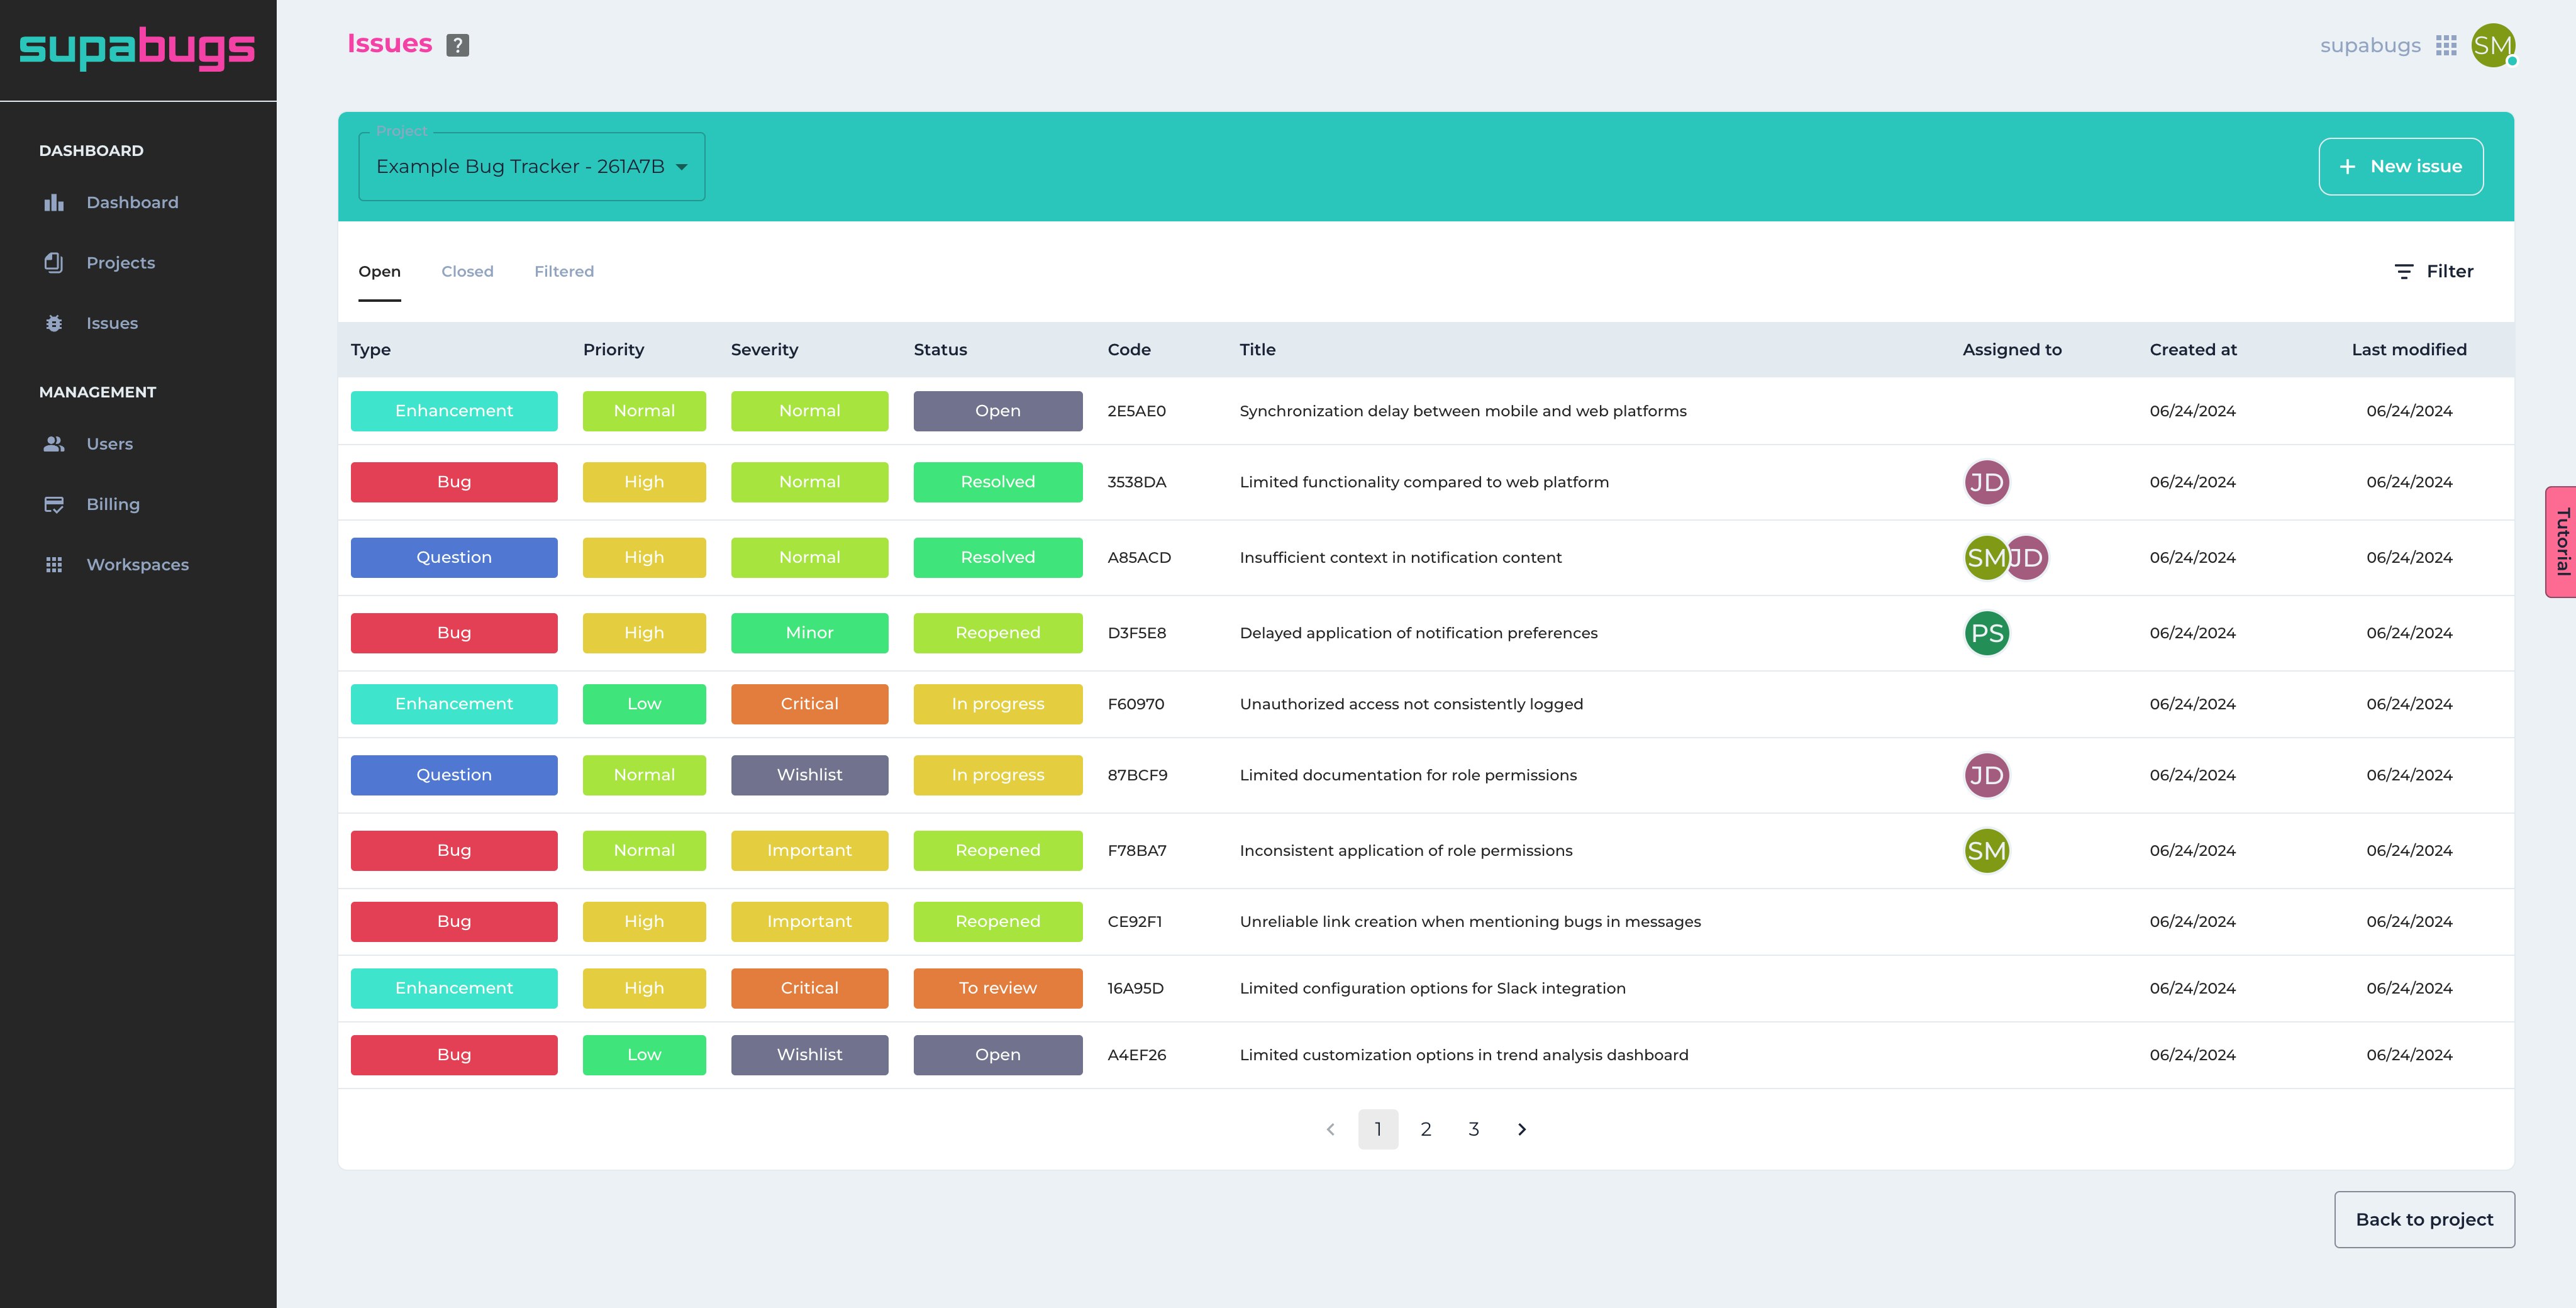Click the Billing card icon
2576x1308 pixels.
pyautogui.click(x=54, y=504)
